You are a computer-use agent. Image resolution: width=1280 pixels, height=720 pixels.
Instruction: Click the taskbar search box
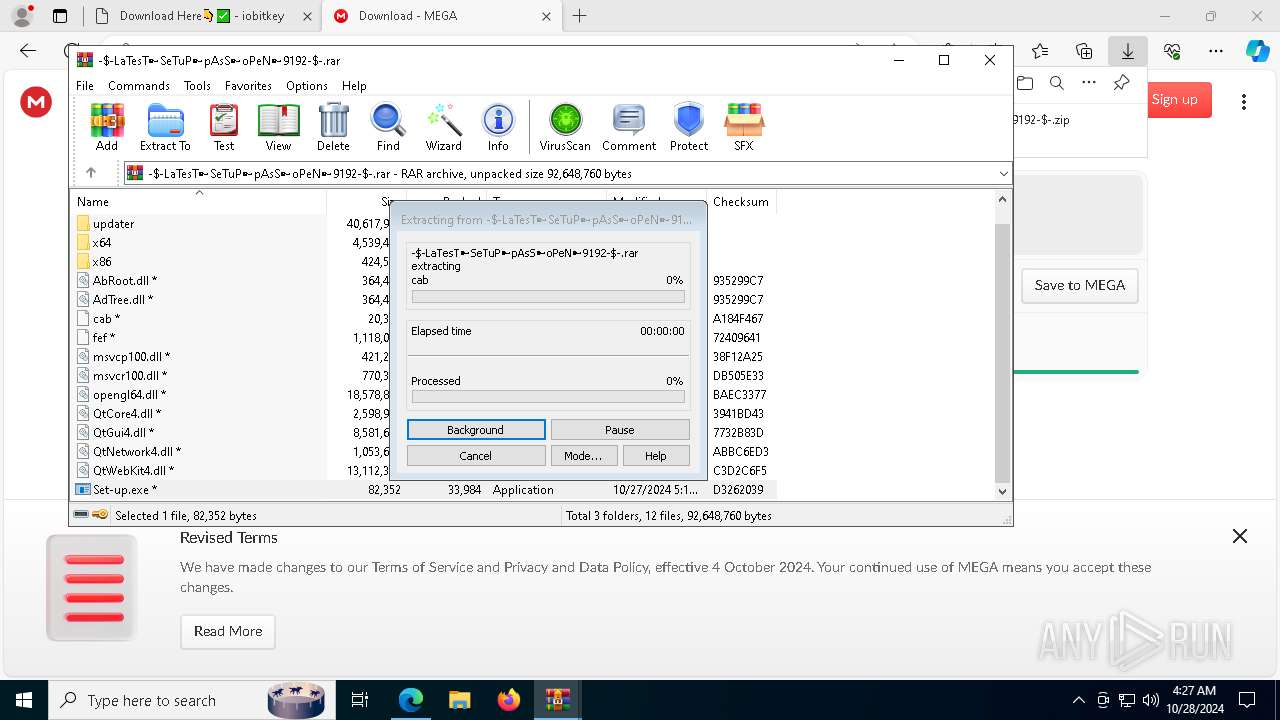pos(190,700)
